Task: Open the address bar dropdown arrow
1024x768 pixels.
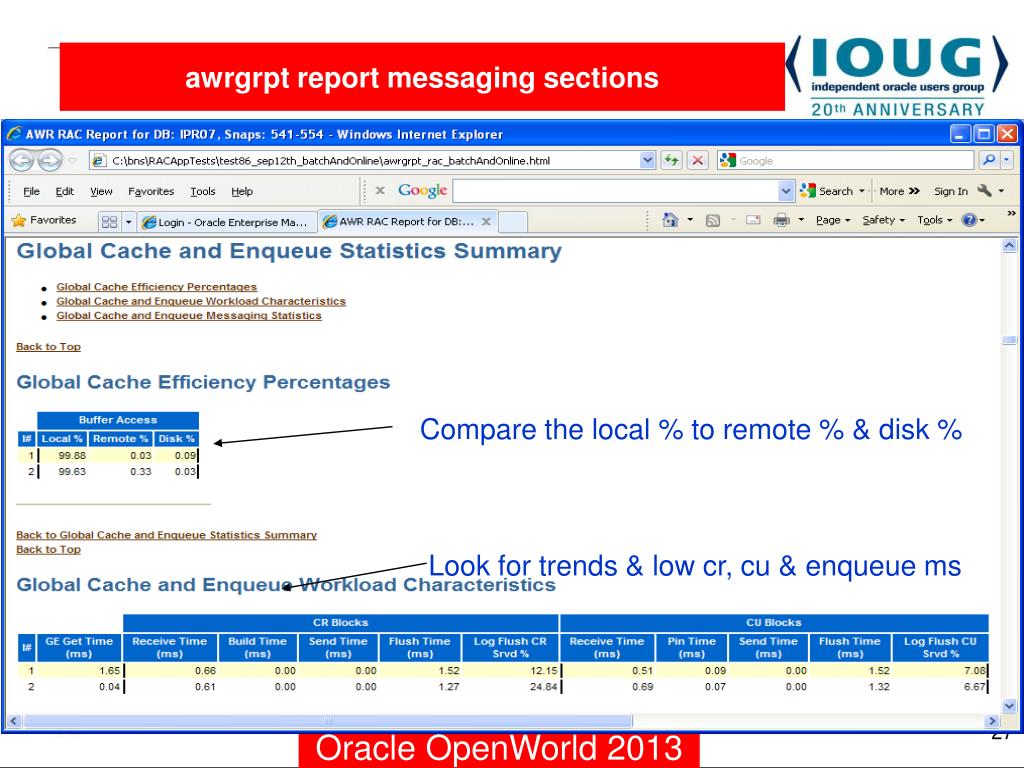Action: point(647,160)
